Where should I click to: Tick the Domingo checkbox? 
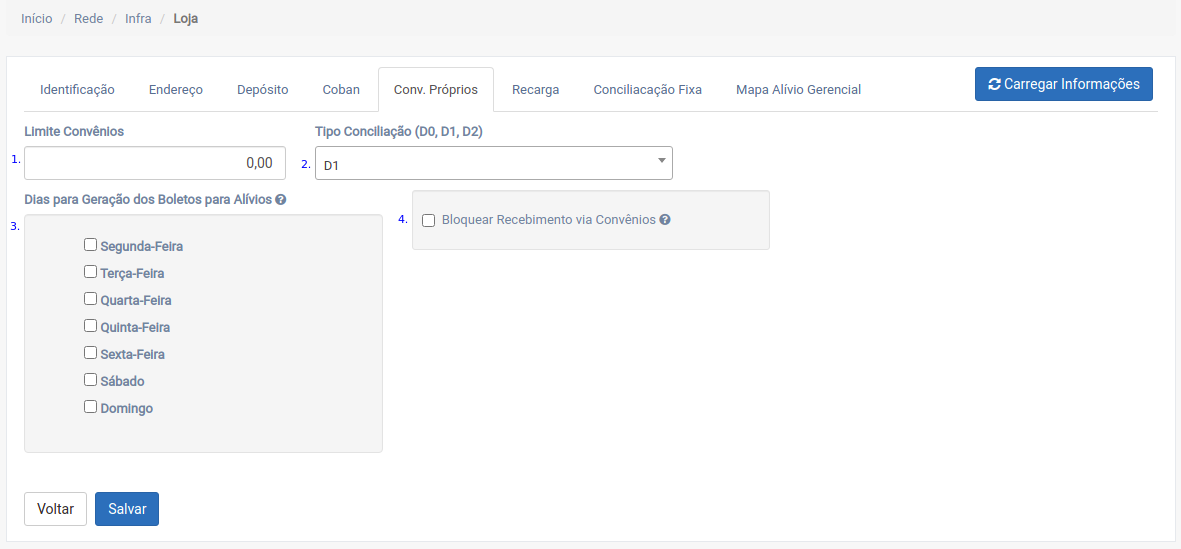click(x=90, y=407)
